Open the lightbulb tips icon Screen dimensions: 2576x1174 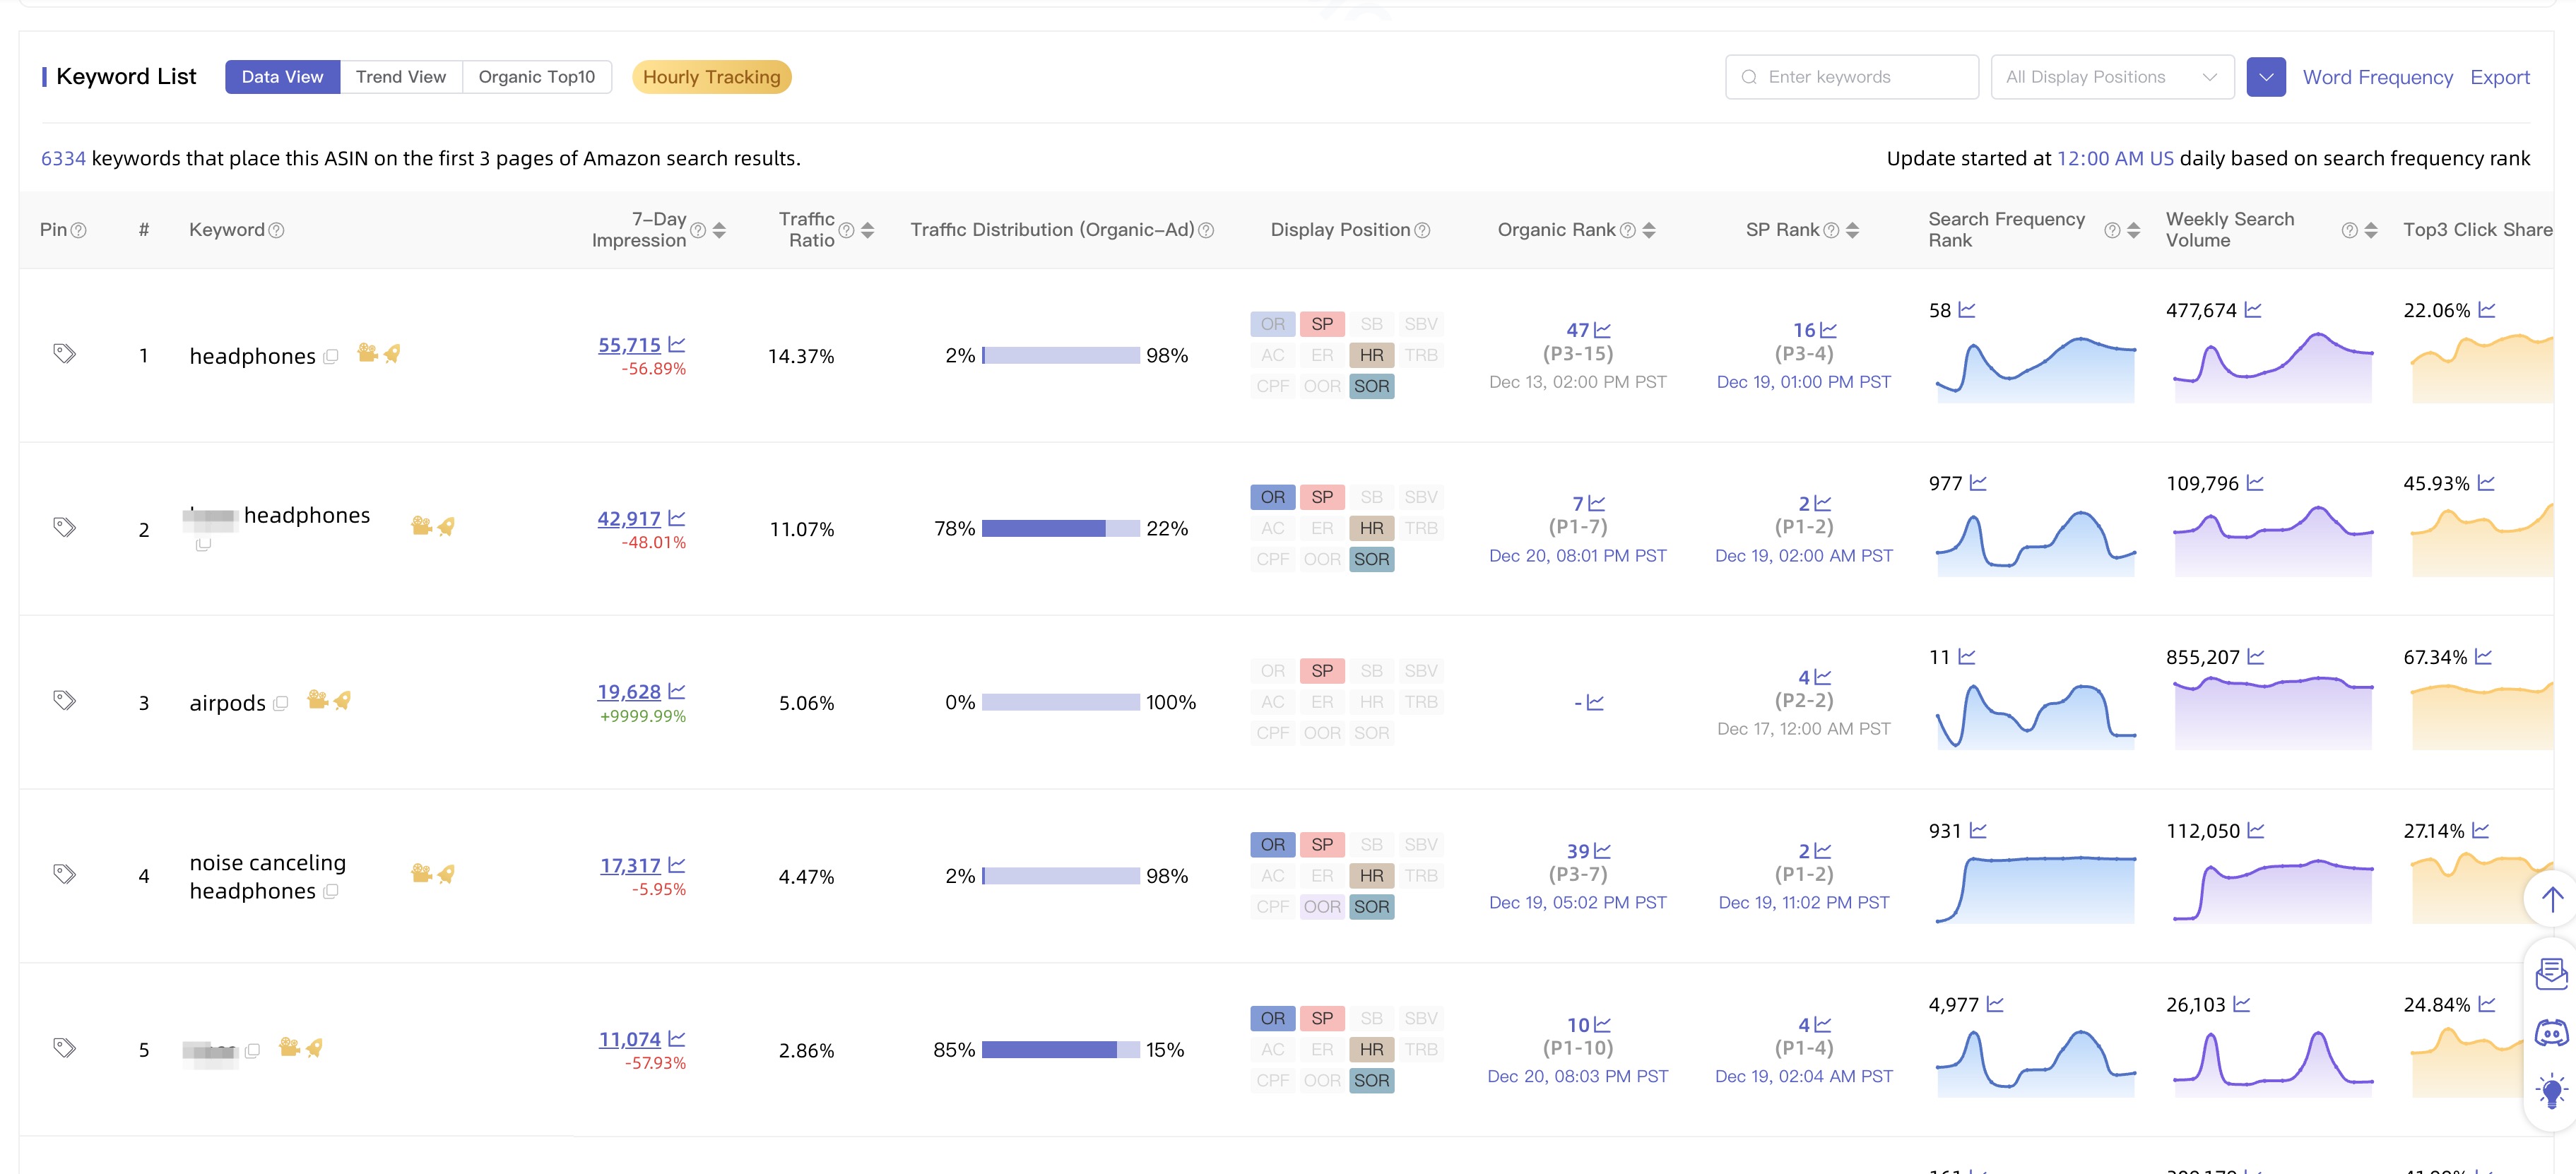(2552, 1090)
